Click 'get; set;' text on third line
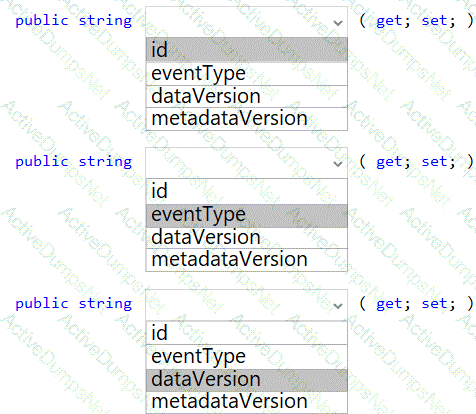Screen dimensions: 476x414 tap(416, 304)
